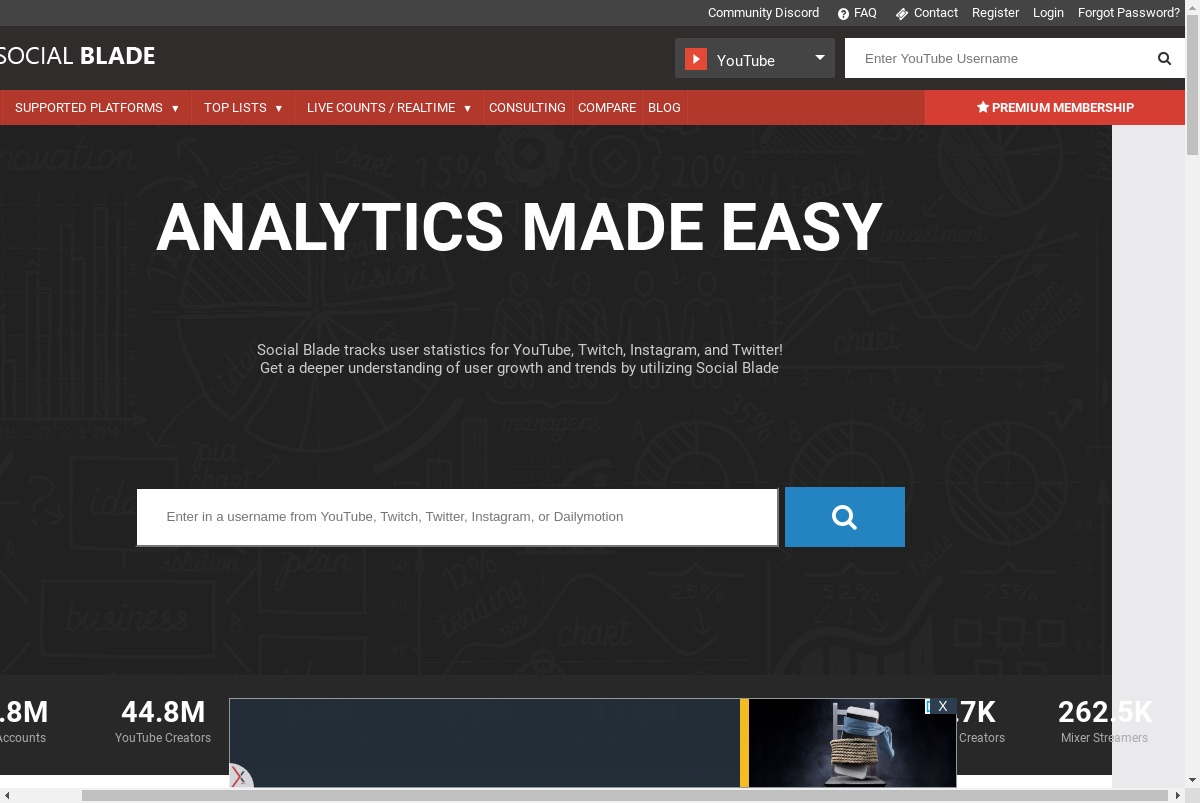Click the Analytics Made Easy heading
This screenshot has width=1200, height=803.
click(519, 227)
